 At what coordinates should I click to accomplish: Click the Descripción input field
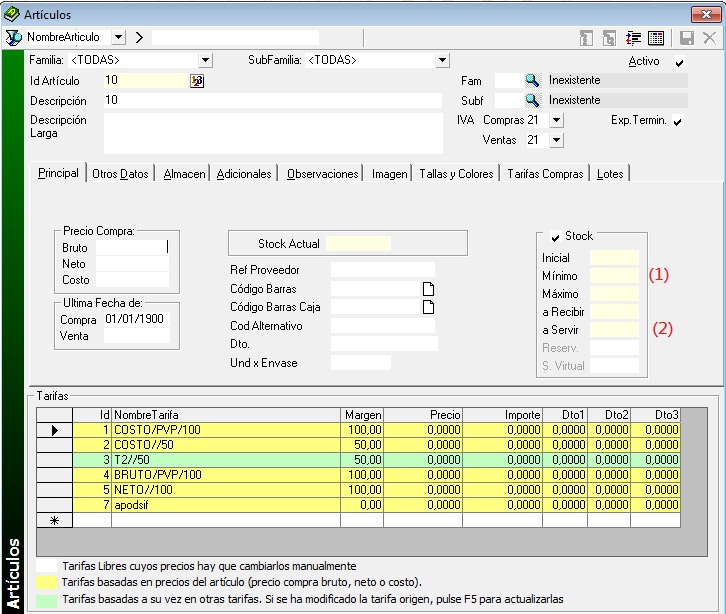pos(273,100)
